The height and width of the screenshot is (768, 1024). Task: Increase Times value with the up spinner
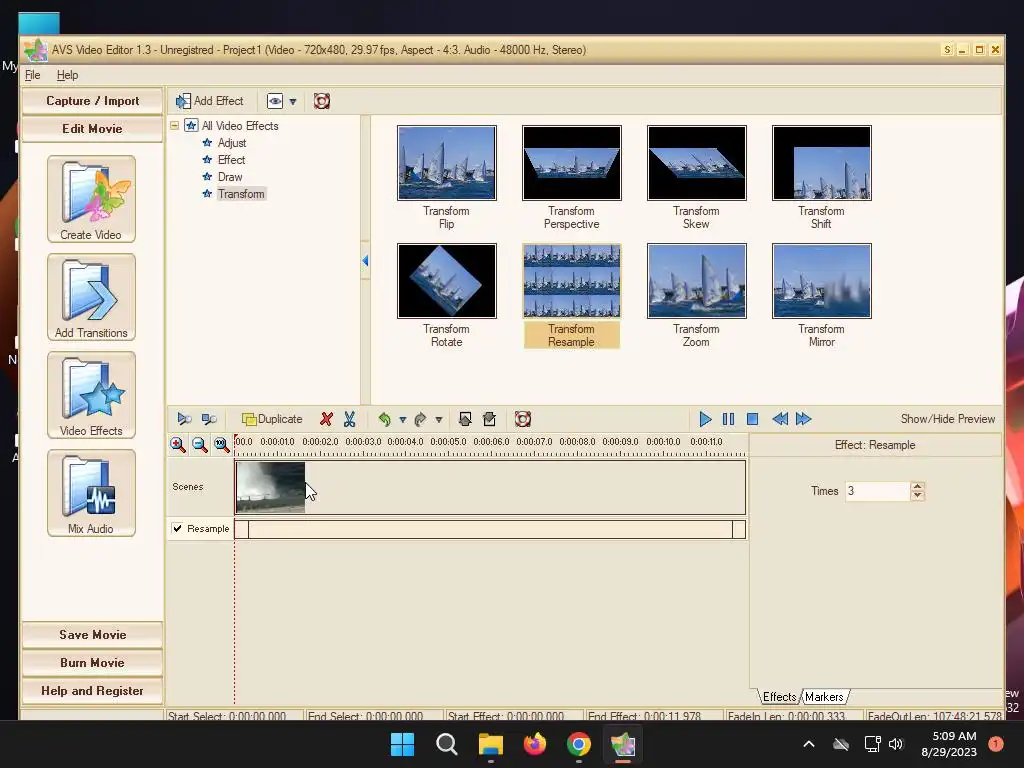click(918, 487)
